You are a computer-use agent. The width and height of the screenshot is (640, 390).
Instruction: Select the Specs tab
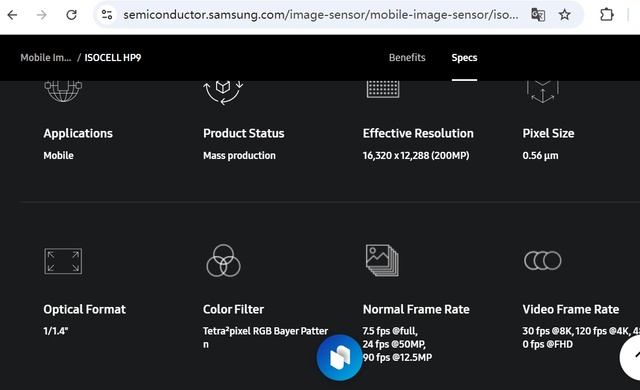click(464, 58)
